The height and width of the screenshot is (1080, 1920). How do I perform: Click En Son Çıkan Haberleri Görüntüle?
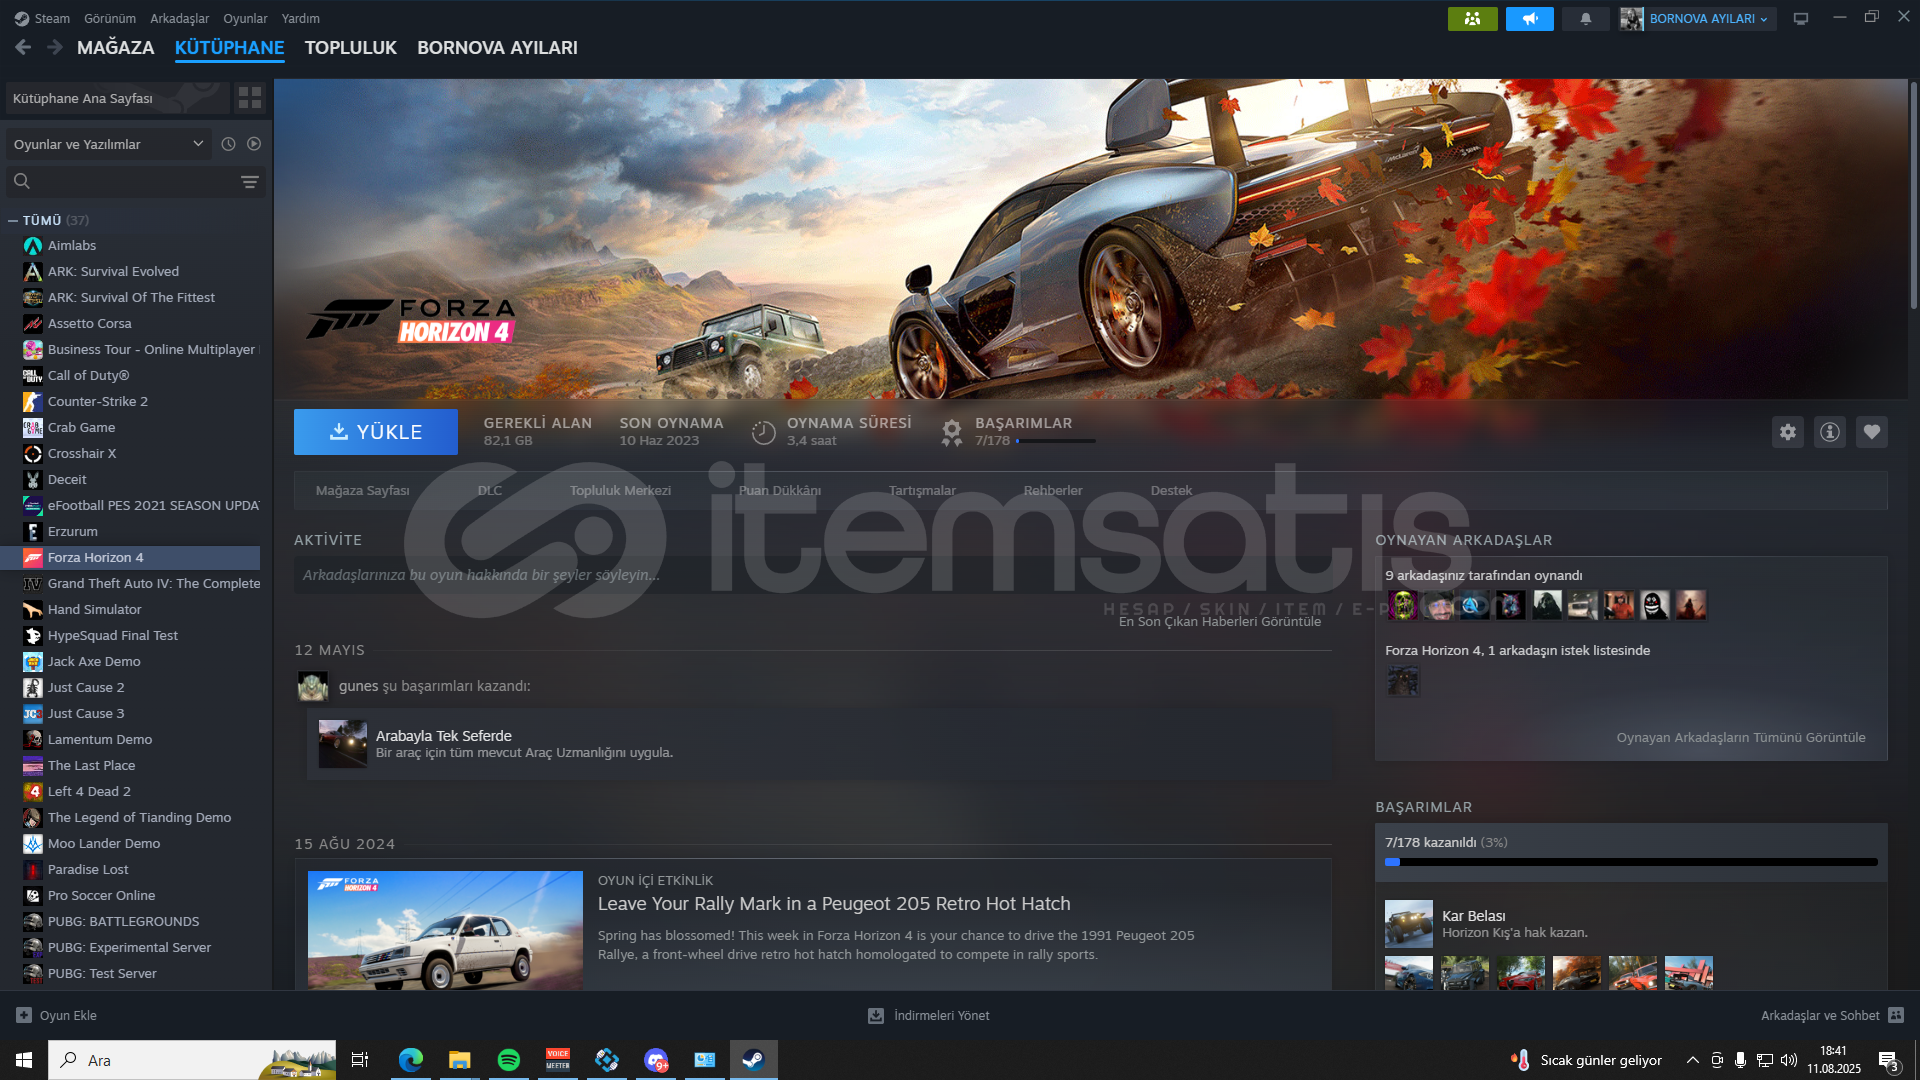point(1220,622)
